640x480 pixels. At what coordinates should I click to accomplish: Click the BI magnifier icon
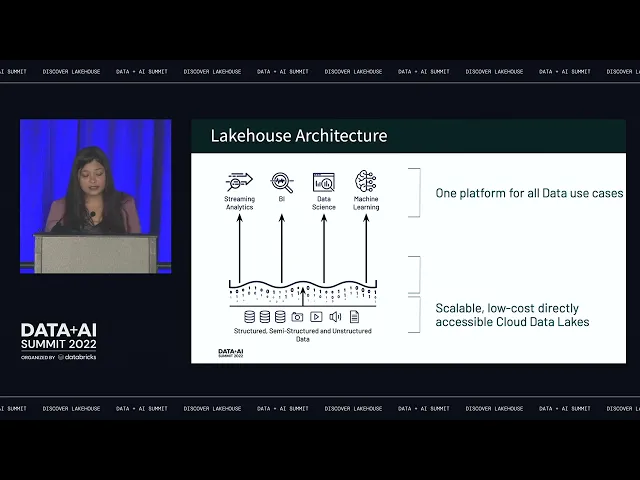[282, 182]
